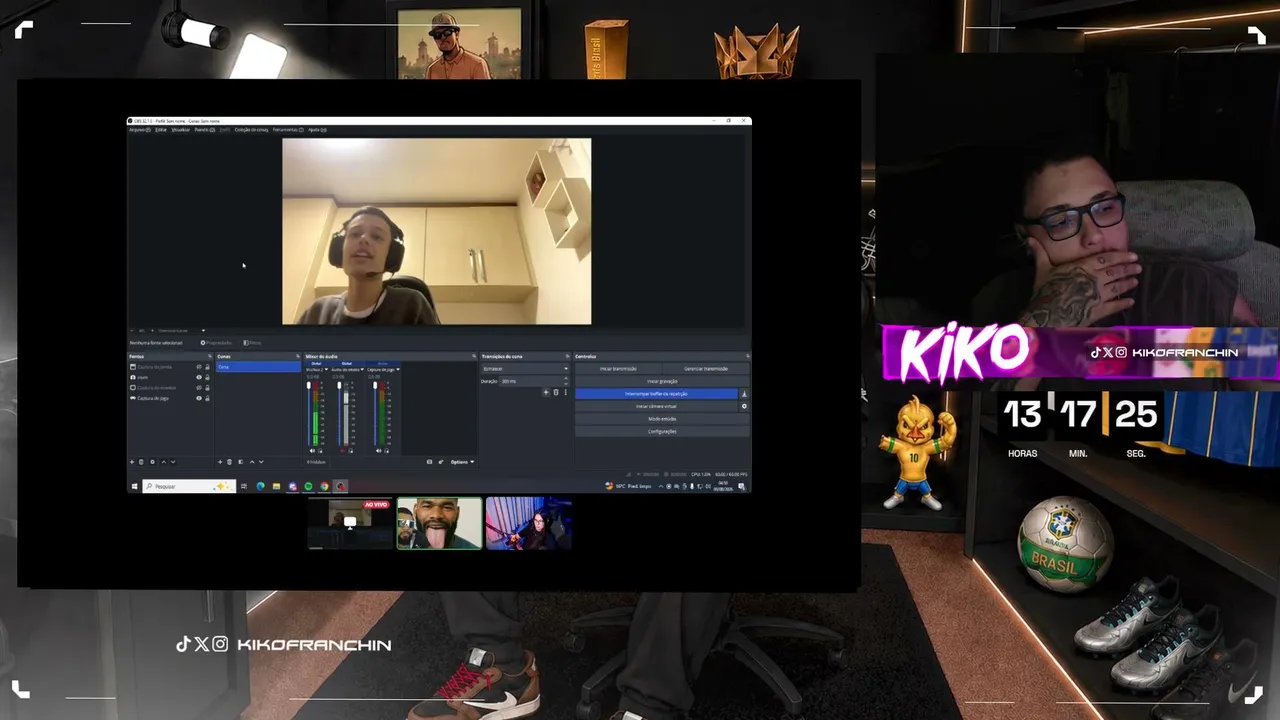This screenshot has height=720, width=1280.
Task: Add a new scene in Cenas panel
Action: pos(220,462)
